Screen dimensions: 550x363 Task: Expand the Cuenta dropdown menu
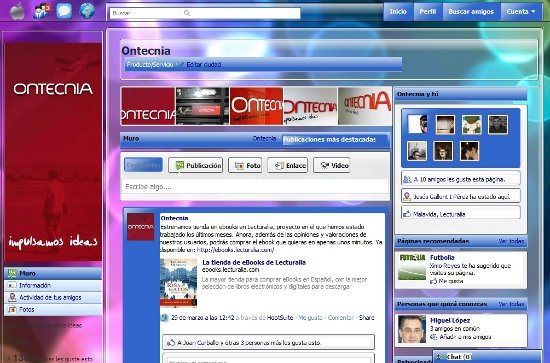521,12
